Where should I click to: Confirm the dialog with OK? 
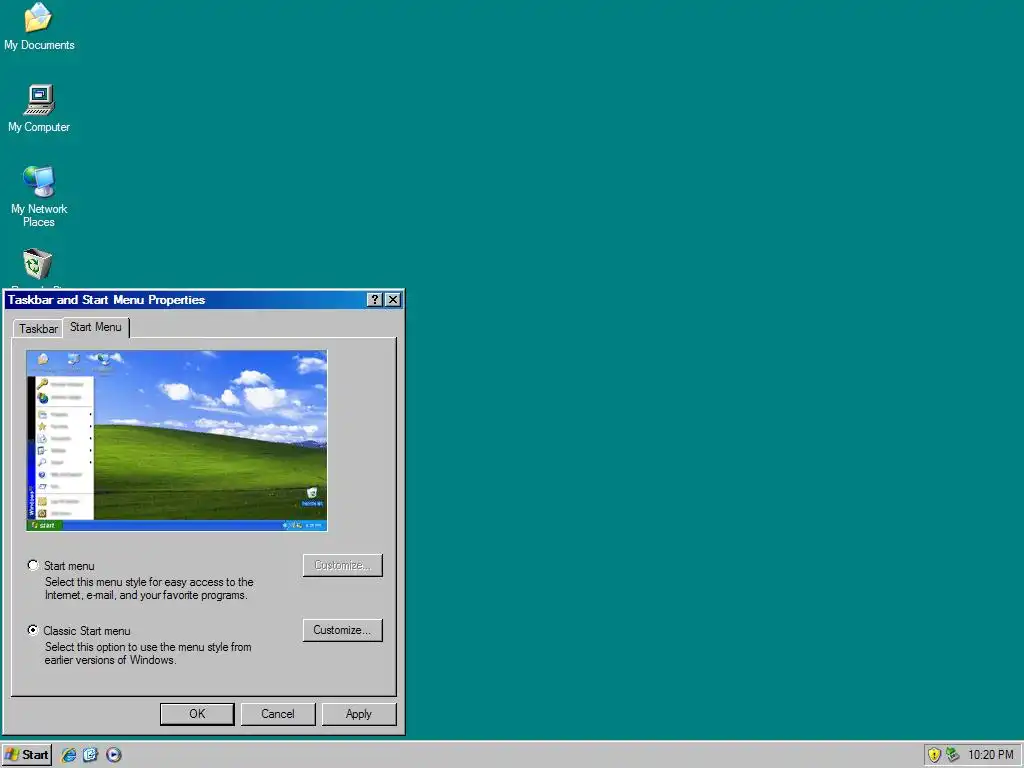pyautogui.click(x=197, y=714)
